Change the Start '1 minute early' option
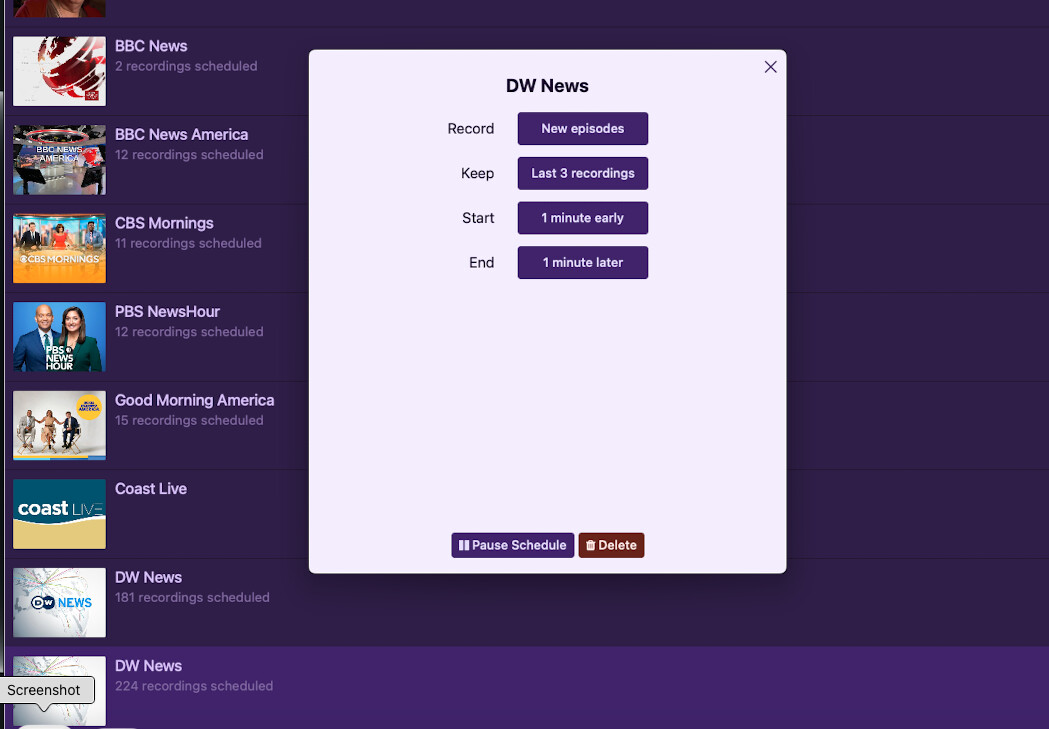This screenshot has width=1049, height=729. pyautogui.click(x=582, y=218)
